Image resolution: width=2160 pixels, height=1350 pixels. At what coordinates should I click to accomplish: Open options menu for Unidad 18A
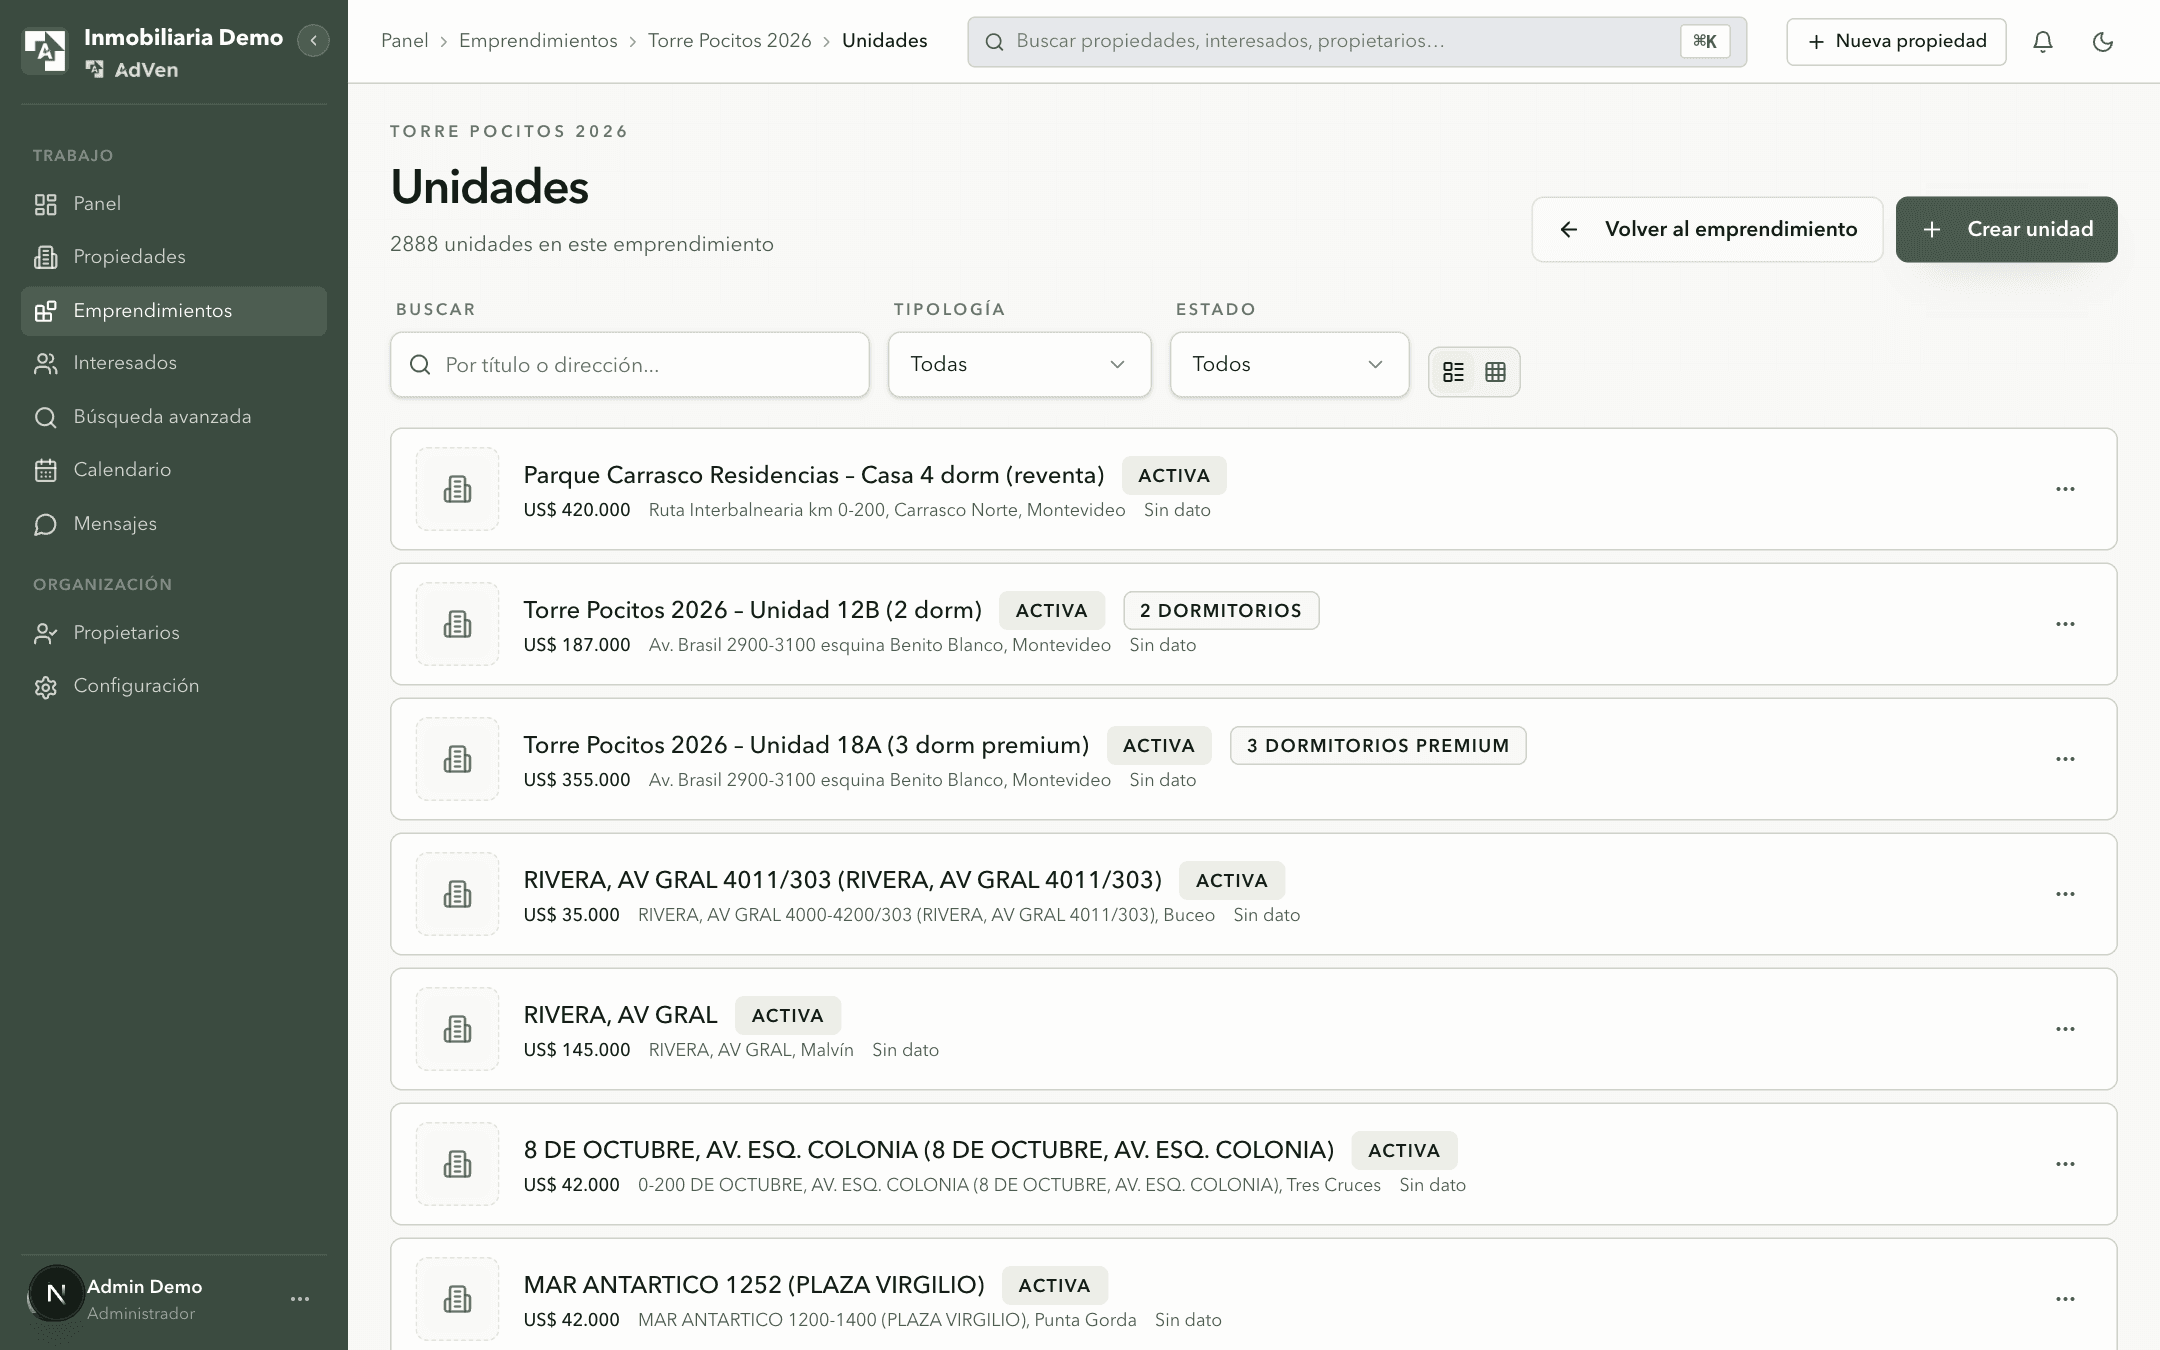tap(2065, 759)
